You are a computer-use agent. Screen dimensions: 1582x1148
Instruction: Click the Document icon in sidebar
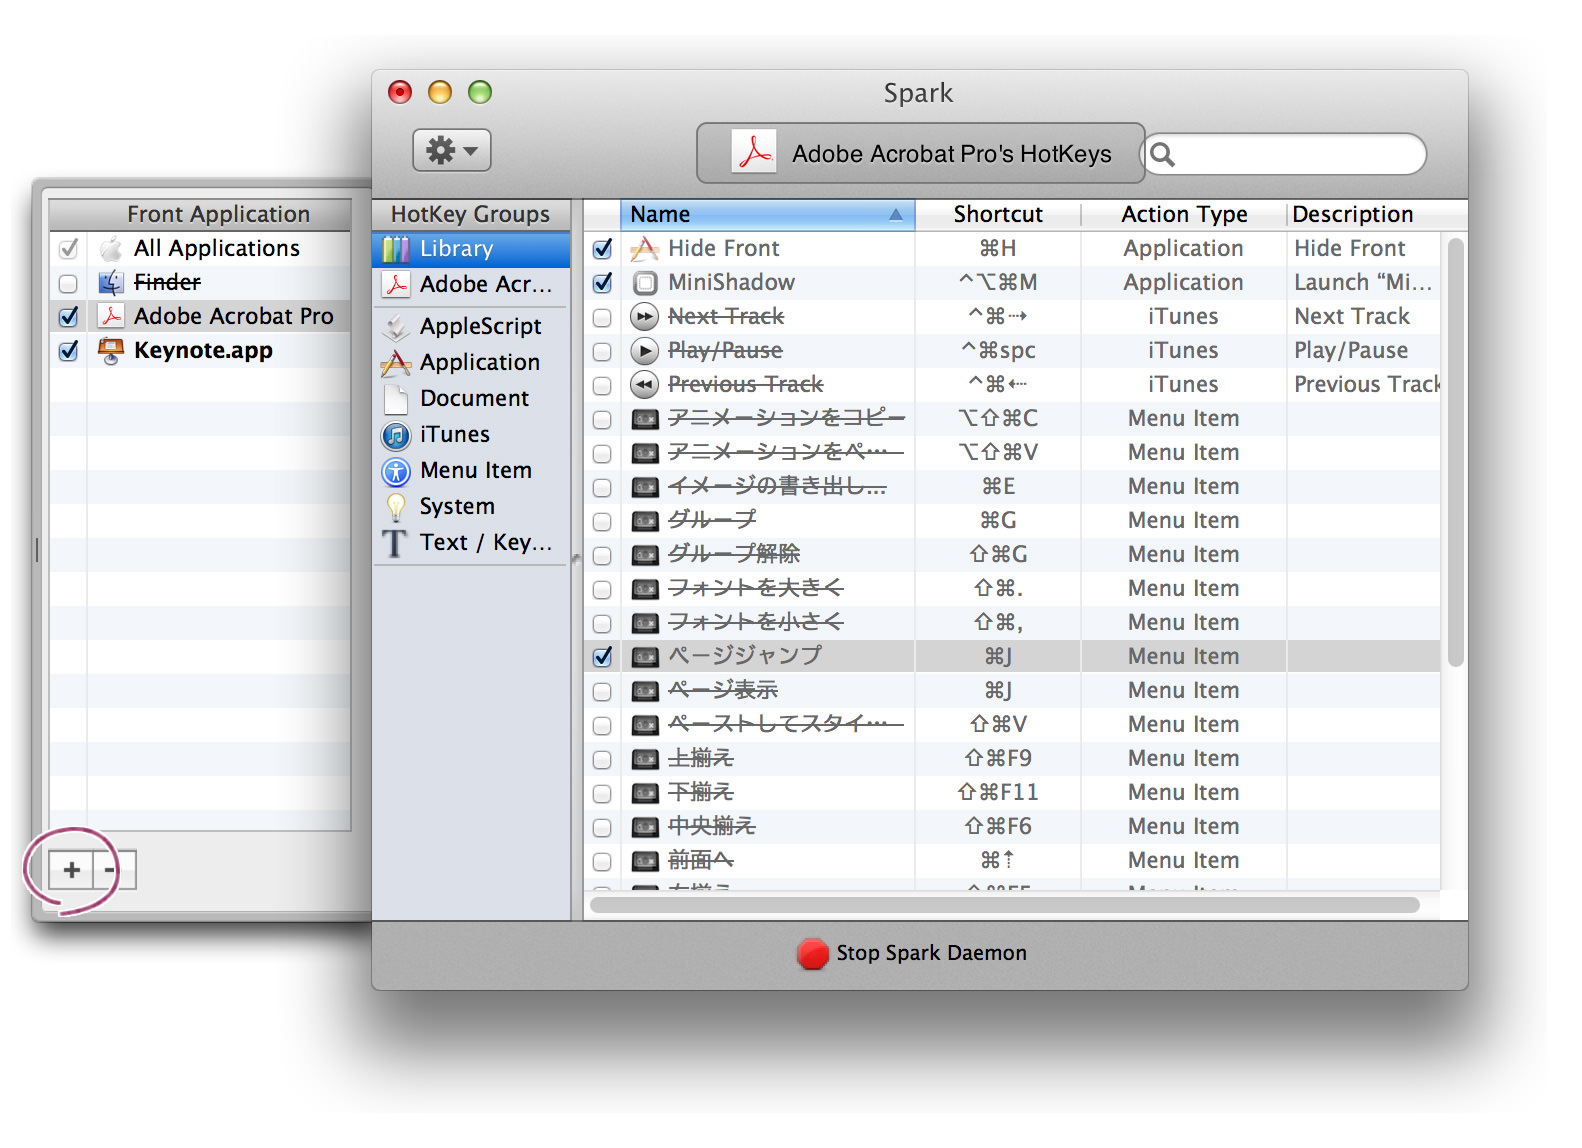(397, 399)
